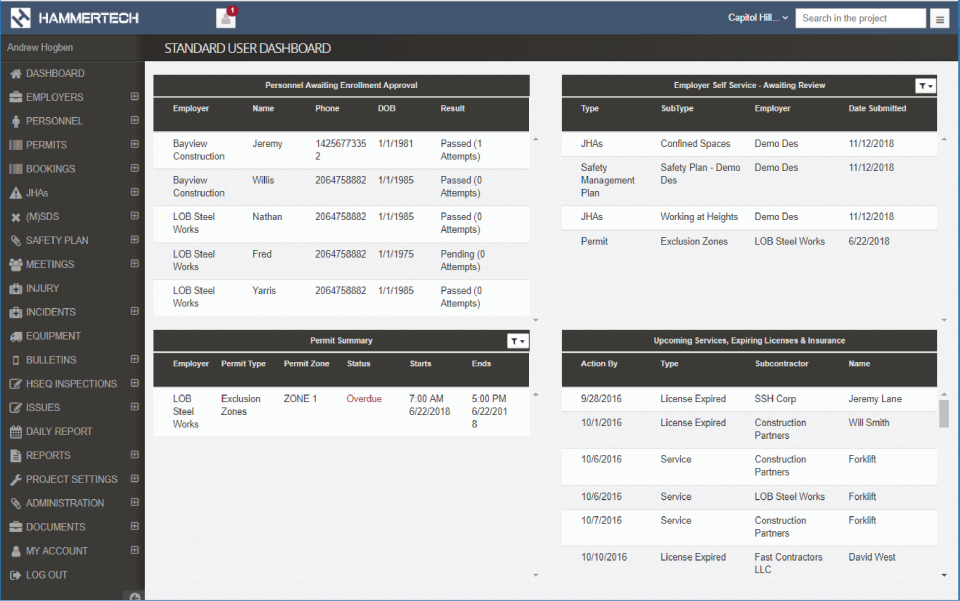Sort by the Result column header

coord(452,108)
